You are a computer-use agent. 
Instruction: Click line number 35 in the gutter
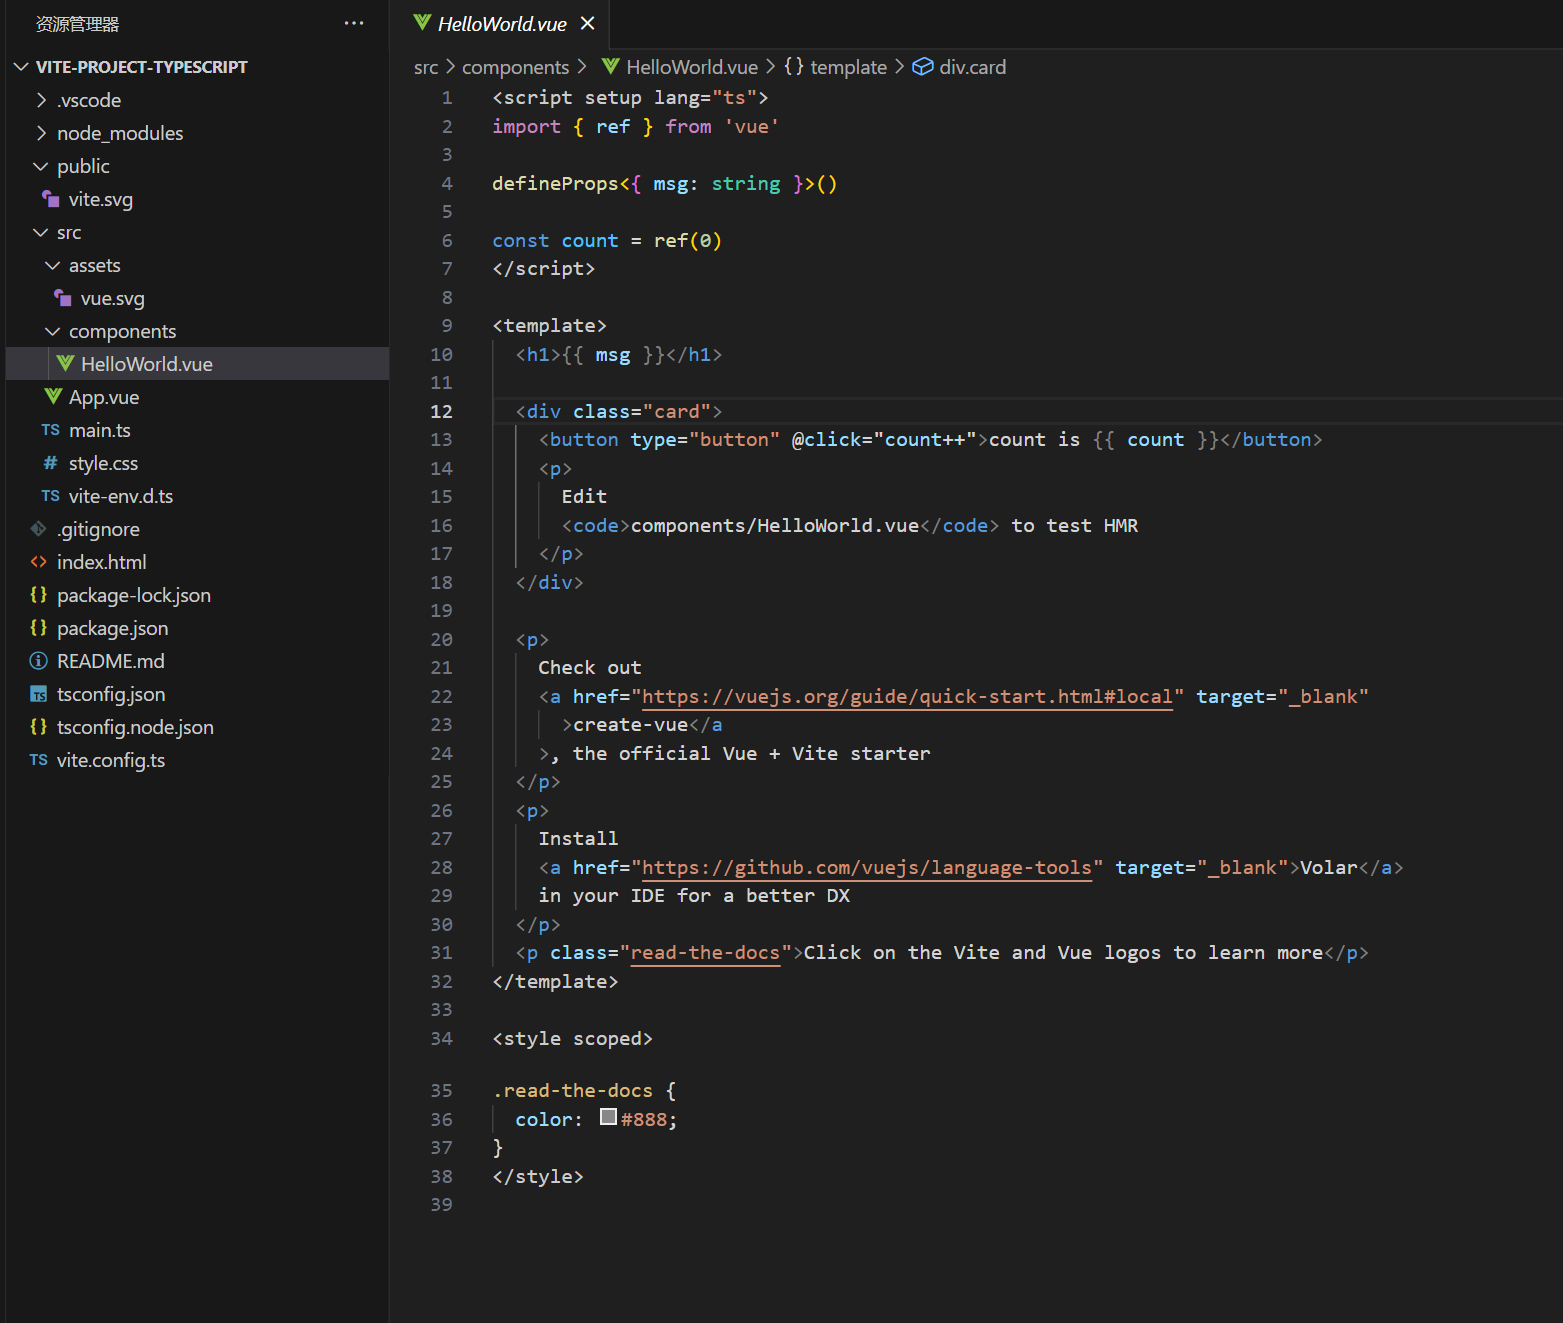pyautogui.click(x=441, y=1091)
